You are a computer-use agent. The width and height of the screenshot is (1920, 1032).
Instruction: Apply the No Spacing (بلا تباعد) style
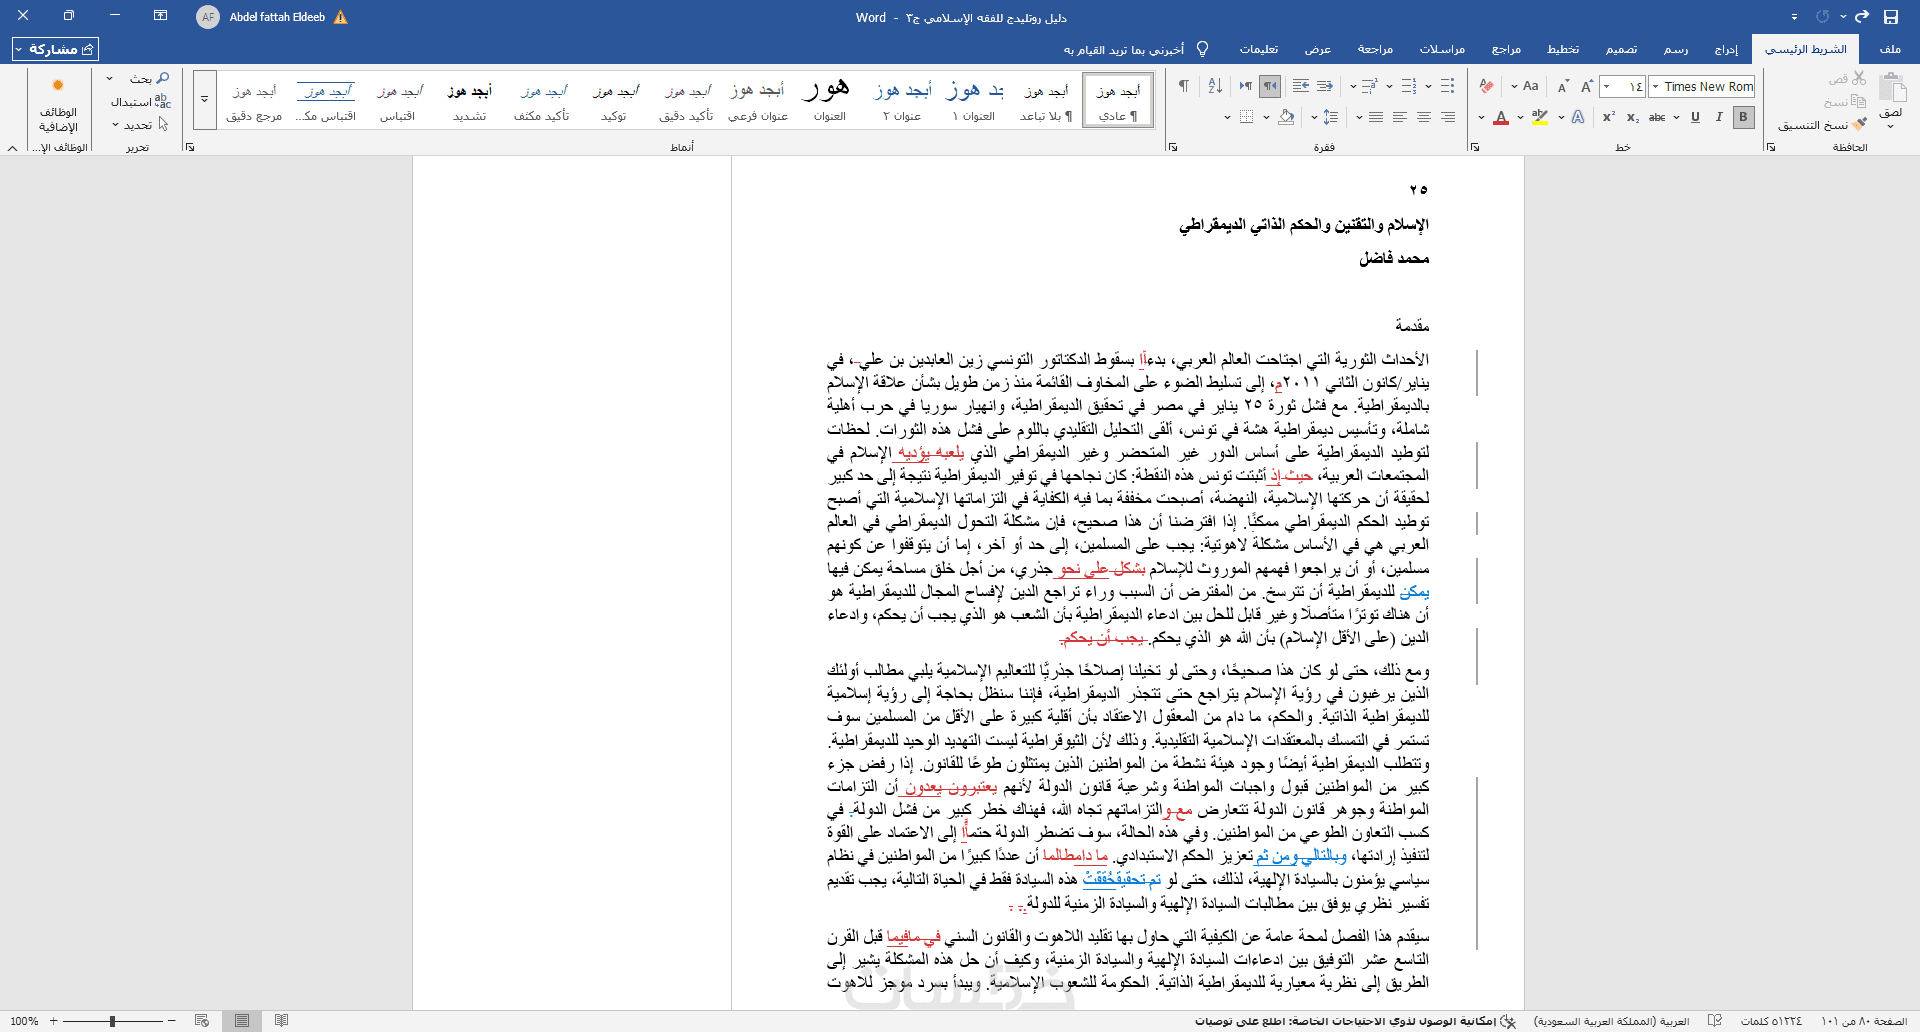click(1046, 100)
